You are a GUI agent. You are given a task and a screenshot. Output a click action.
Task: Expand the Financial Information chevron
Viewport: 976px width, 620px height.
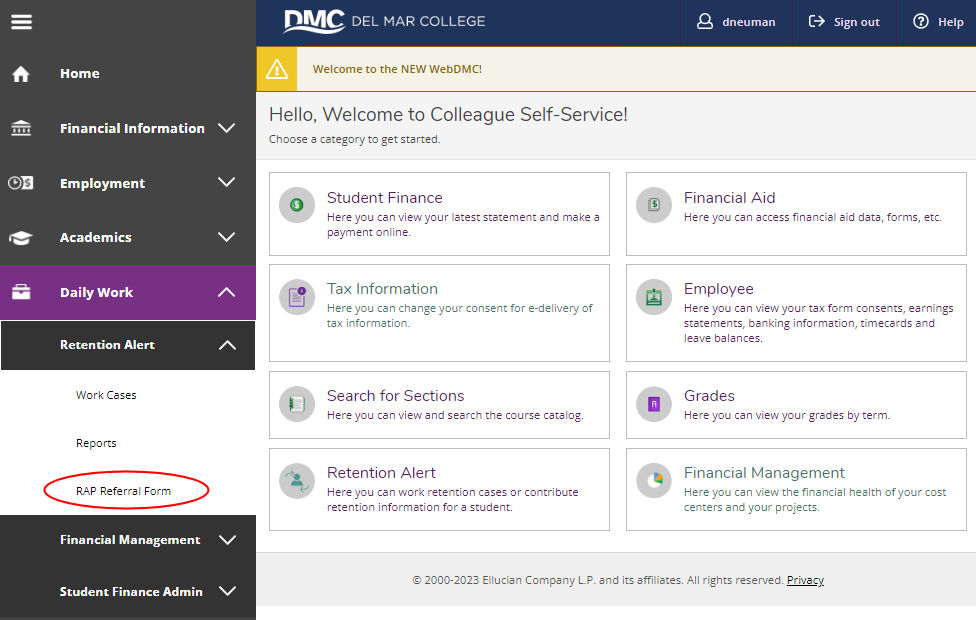tap(227, 128)
